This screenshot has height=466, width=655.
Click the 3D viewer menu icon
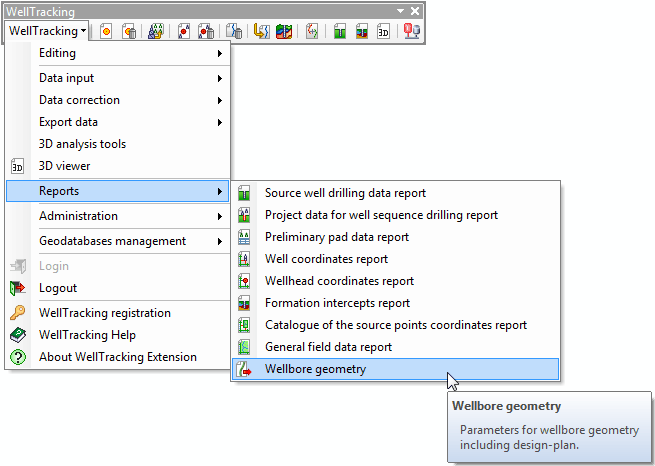pyautogui.click(x=18, y=166)
